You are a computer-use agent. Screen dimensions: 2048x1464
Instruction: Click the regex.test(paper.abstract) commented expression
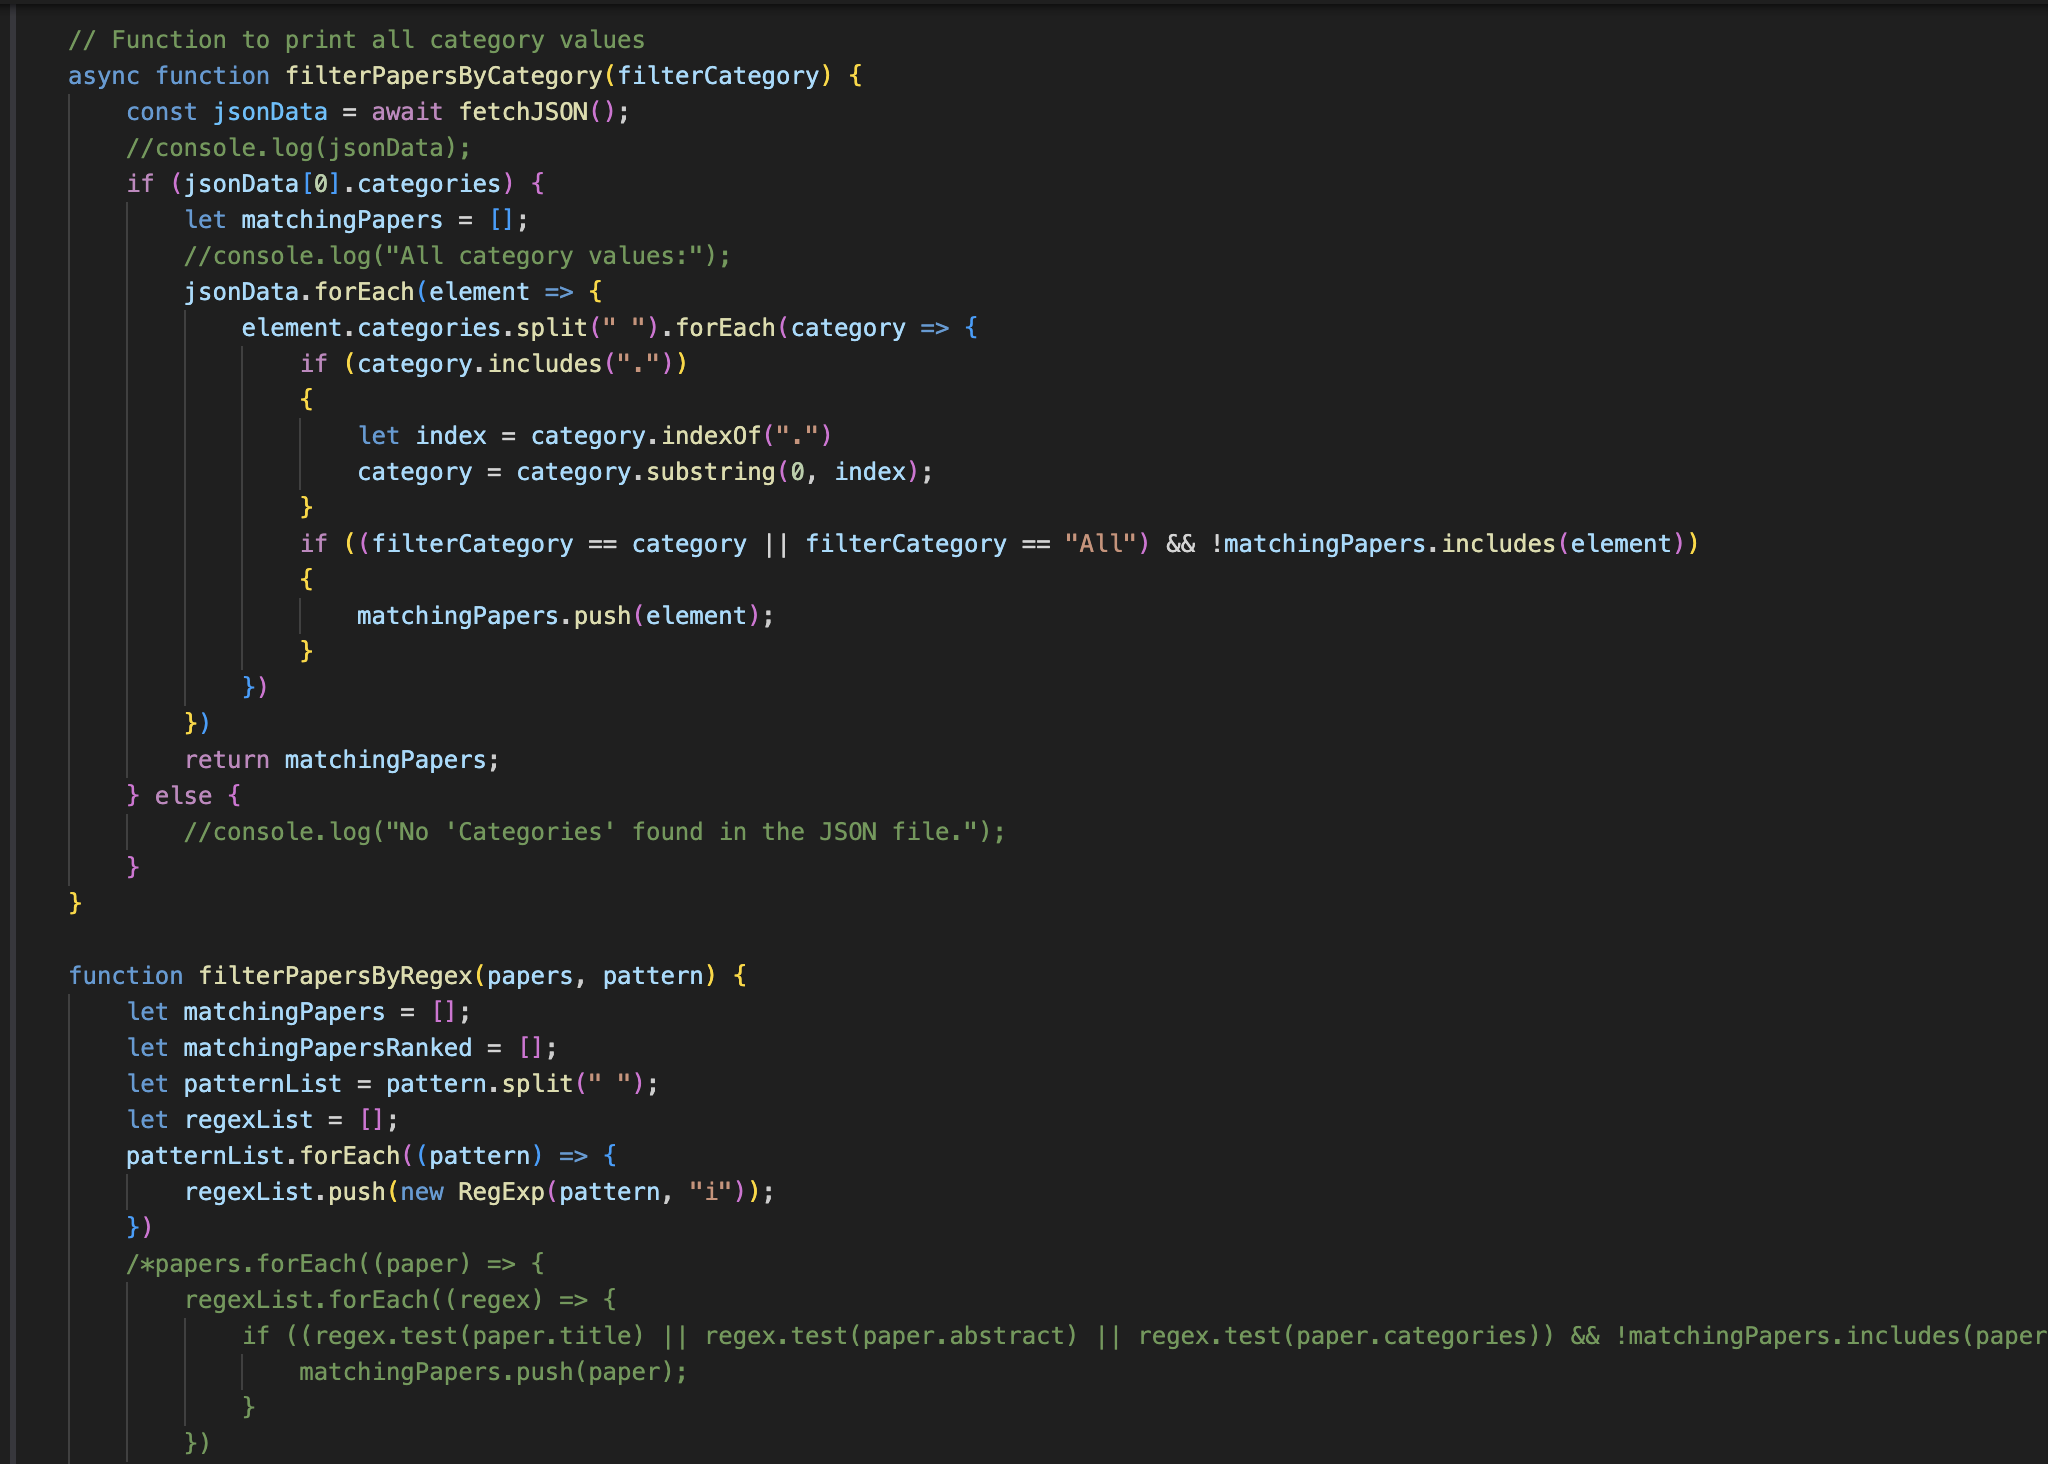tap(890, 1336)
